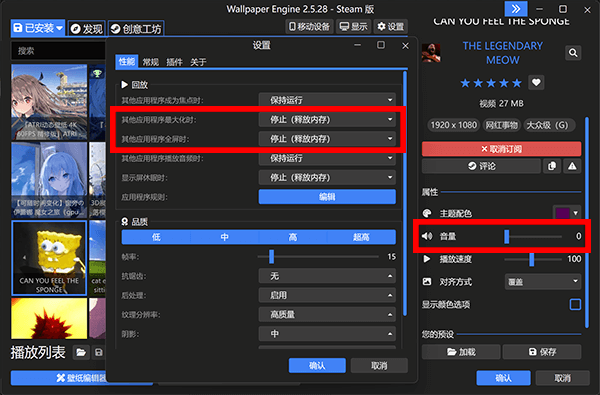Image resolution: width=600 pixels, height=395 pixels.
Task: Open the dropdown for 显示屏休眠时
Action: [x=327, y=177]
